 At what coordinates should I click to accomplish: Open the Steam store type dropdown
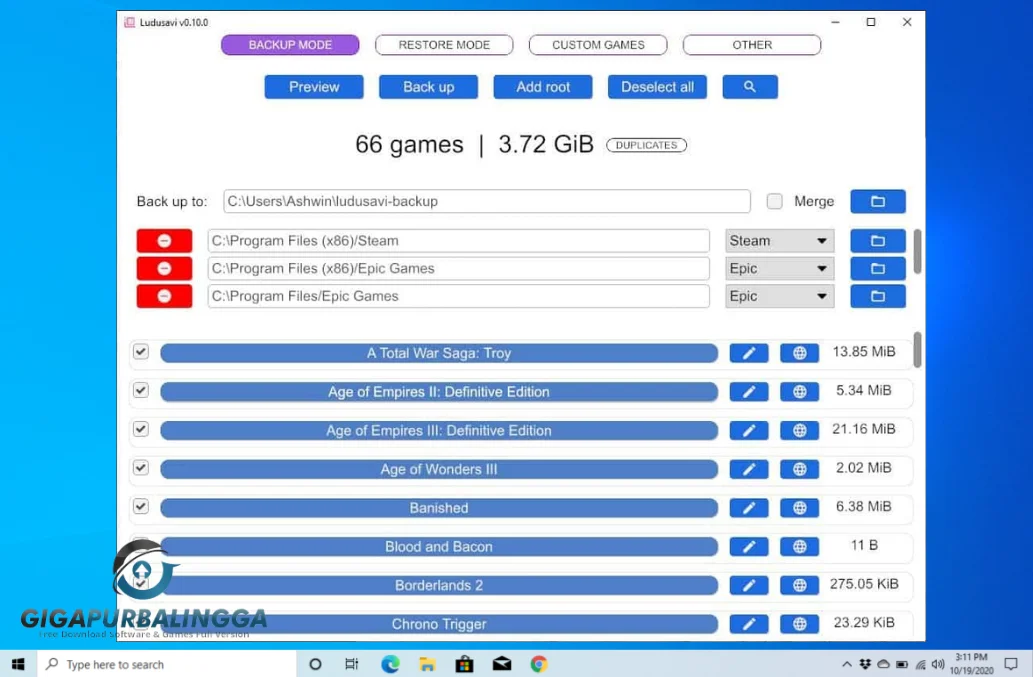[779, 241]
